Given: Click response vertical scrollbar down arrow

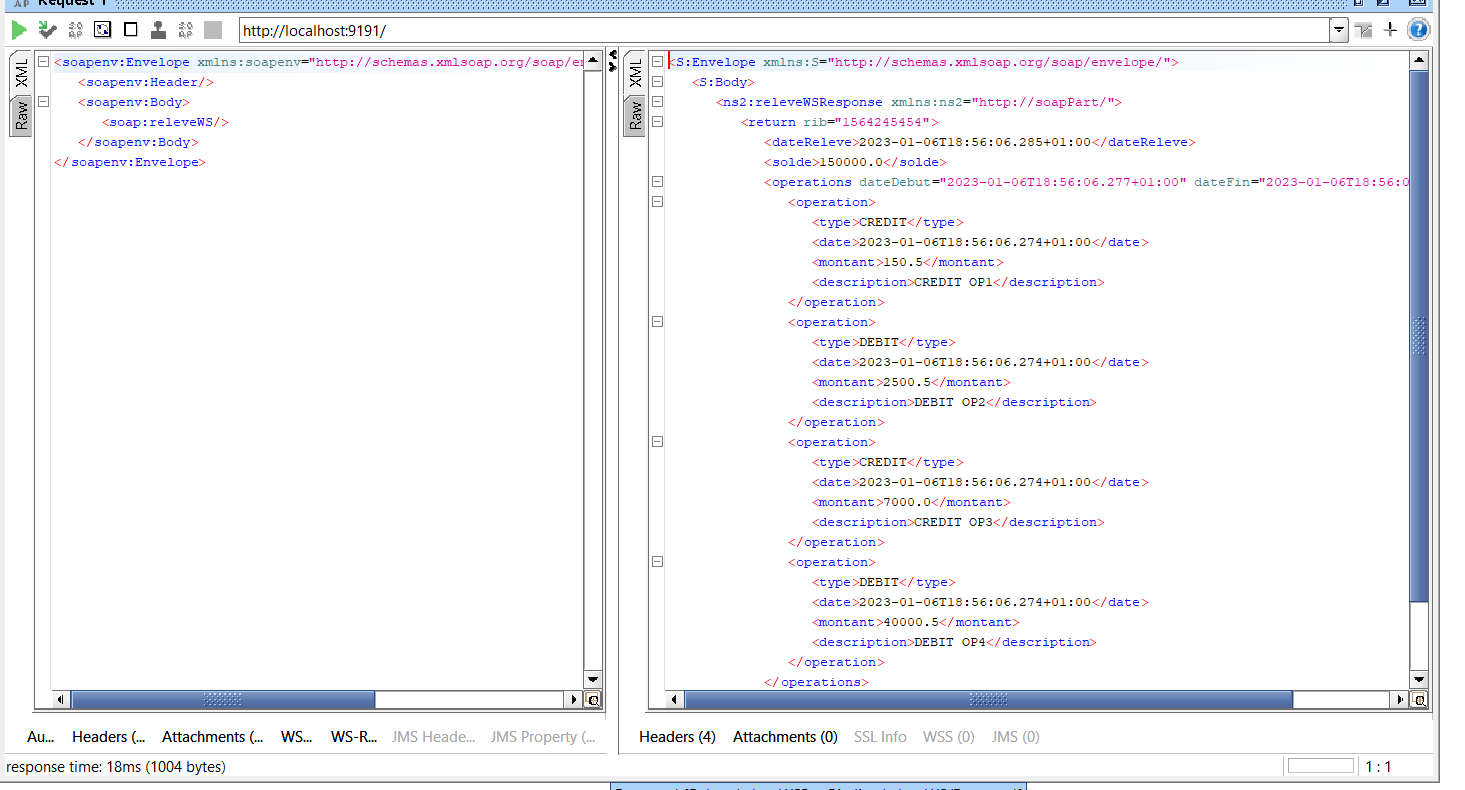Looking at the screenshot, I should (1419, 680).
